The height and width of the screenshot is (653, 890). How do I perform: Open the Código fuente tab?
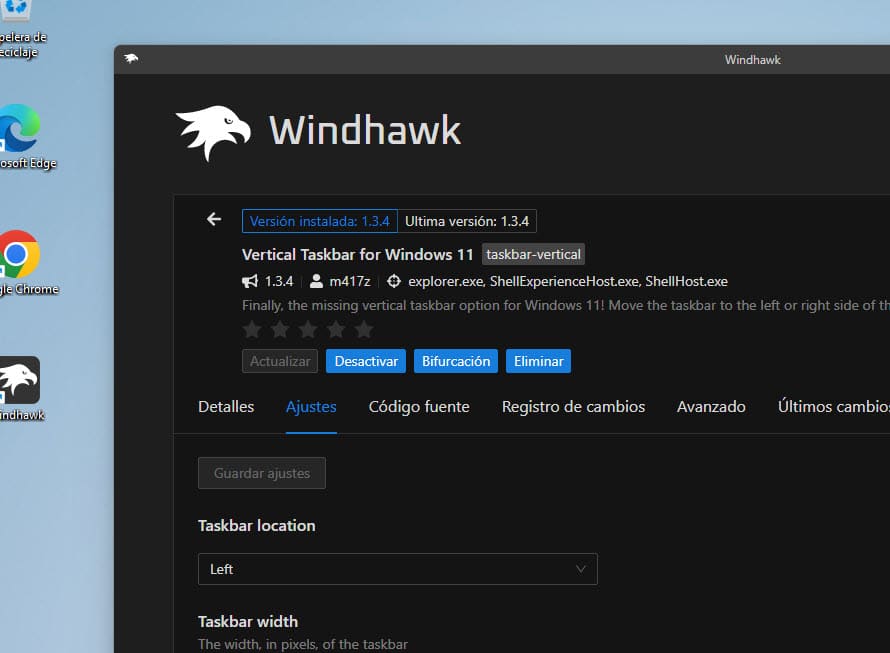coord(419,407)
